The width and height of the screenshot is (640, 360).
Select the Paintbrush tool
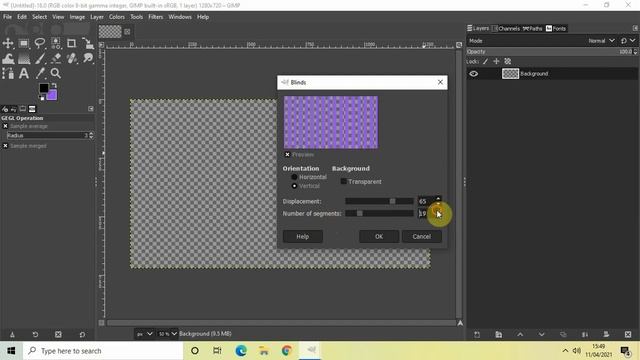40,59
